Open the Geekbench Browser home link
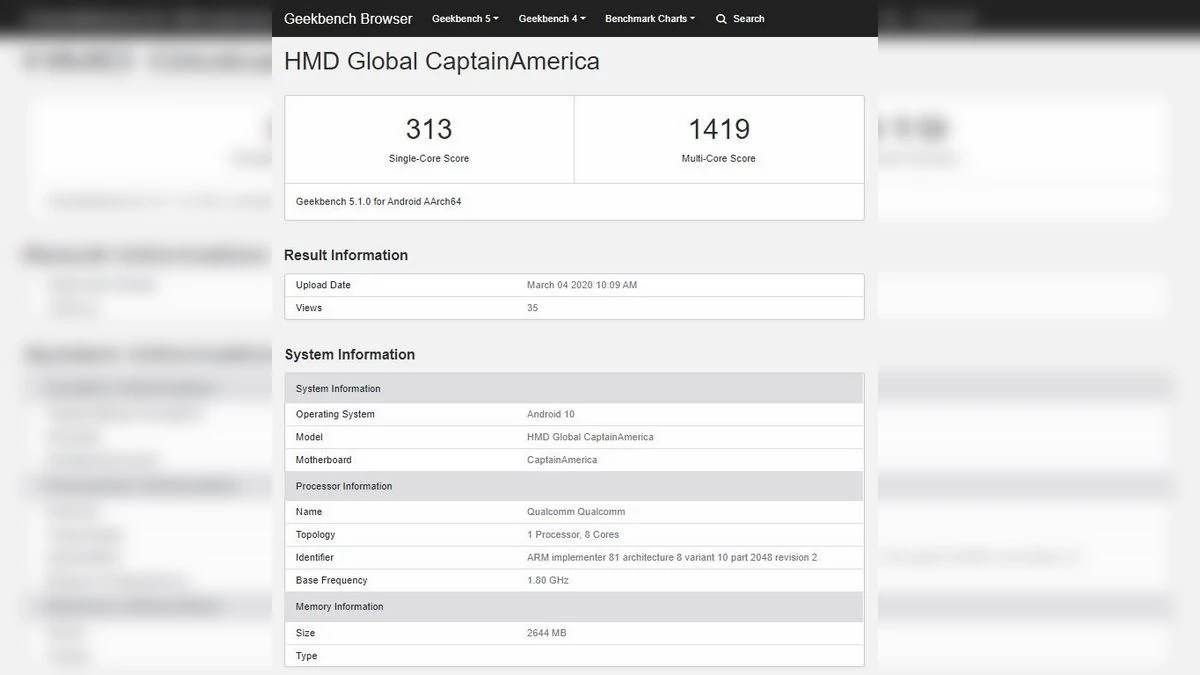The height and width of the screenshot is (675, 1200). pos(348,19)
